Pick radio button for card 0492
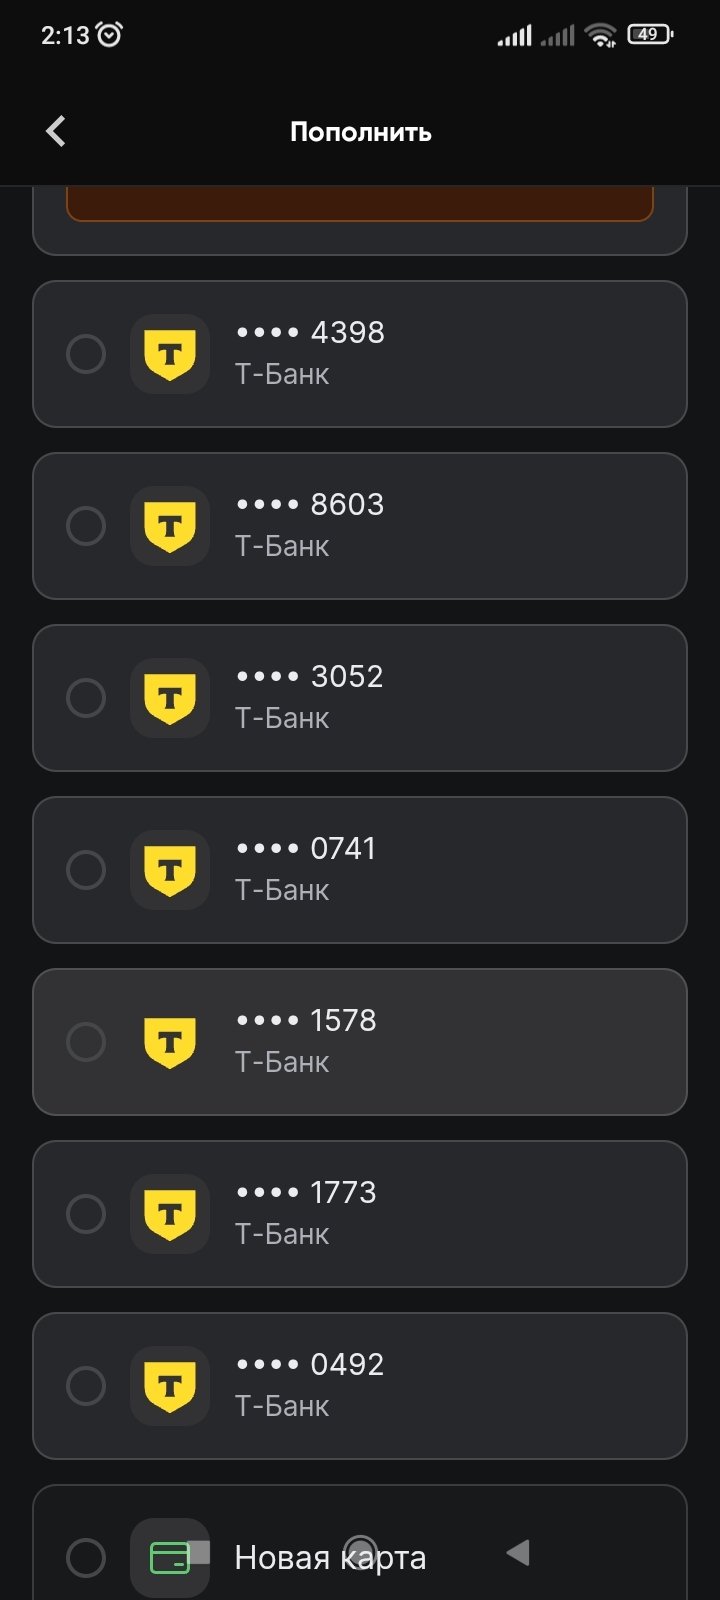 coord(86,1386)
